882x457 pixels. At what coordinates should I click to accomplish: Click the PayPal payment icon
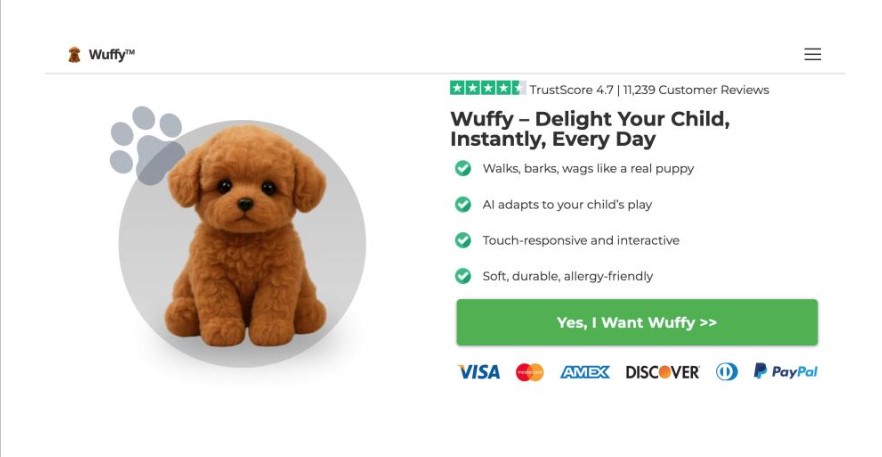tap(786, 372)
